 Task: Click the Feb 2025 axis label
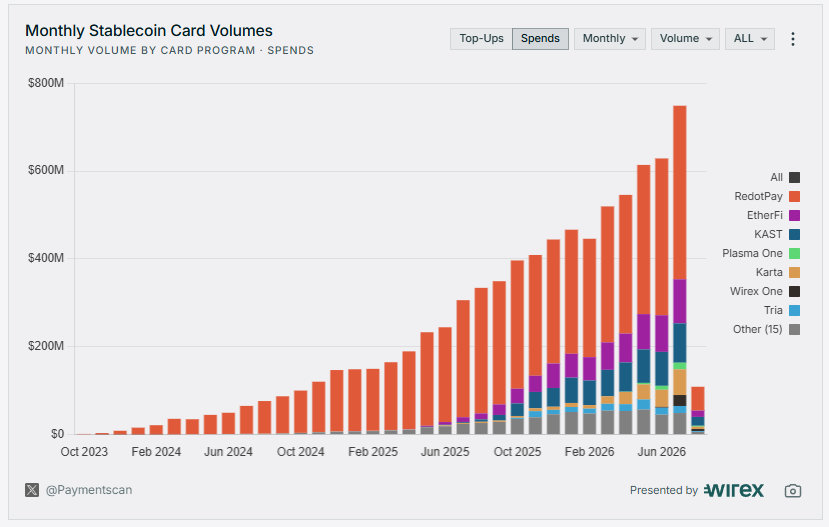pos(373,452)
